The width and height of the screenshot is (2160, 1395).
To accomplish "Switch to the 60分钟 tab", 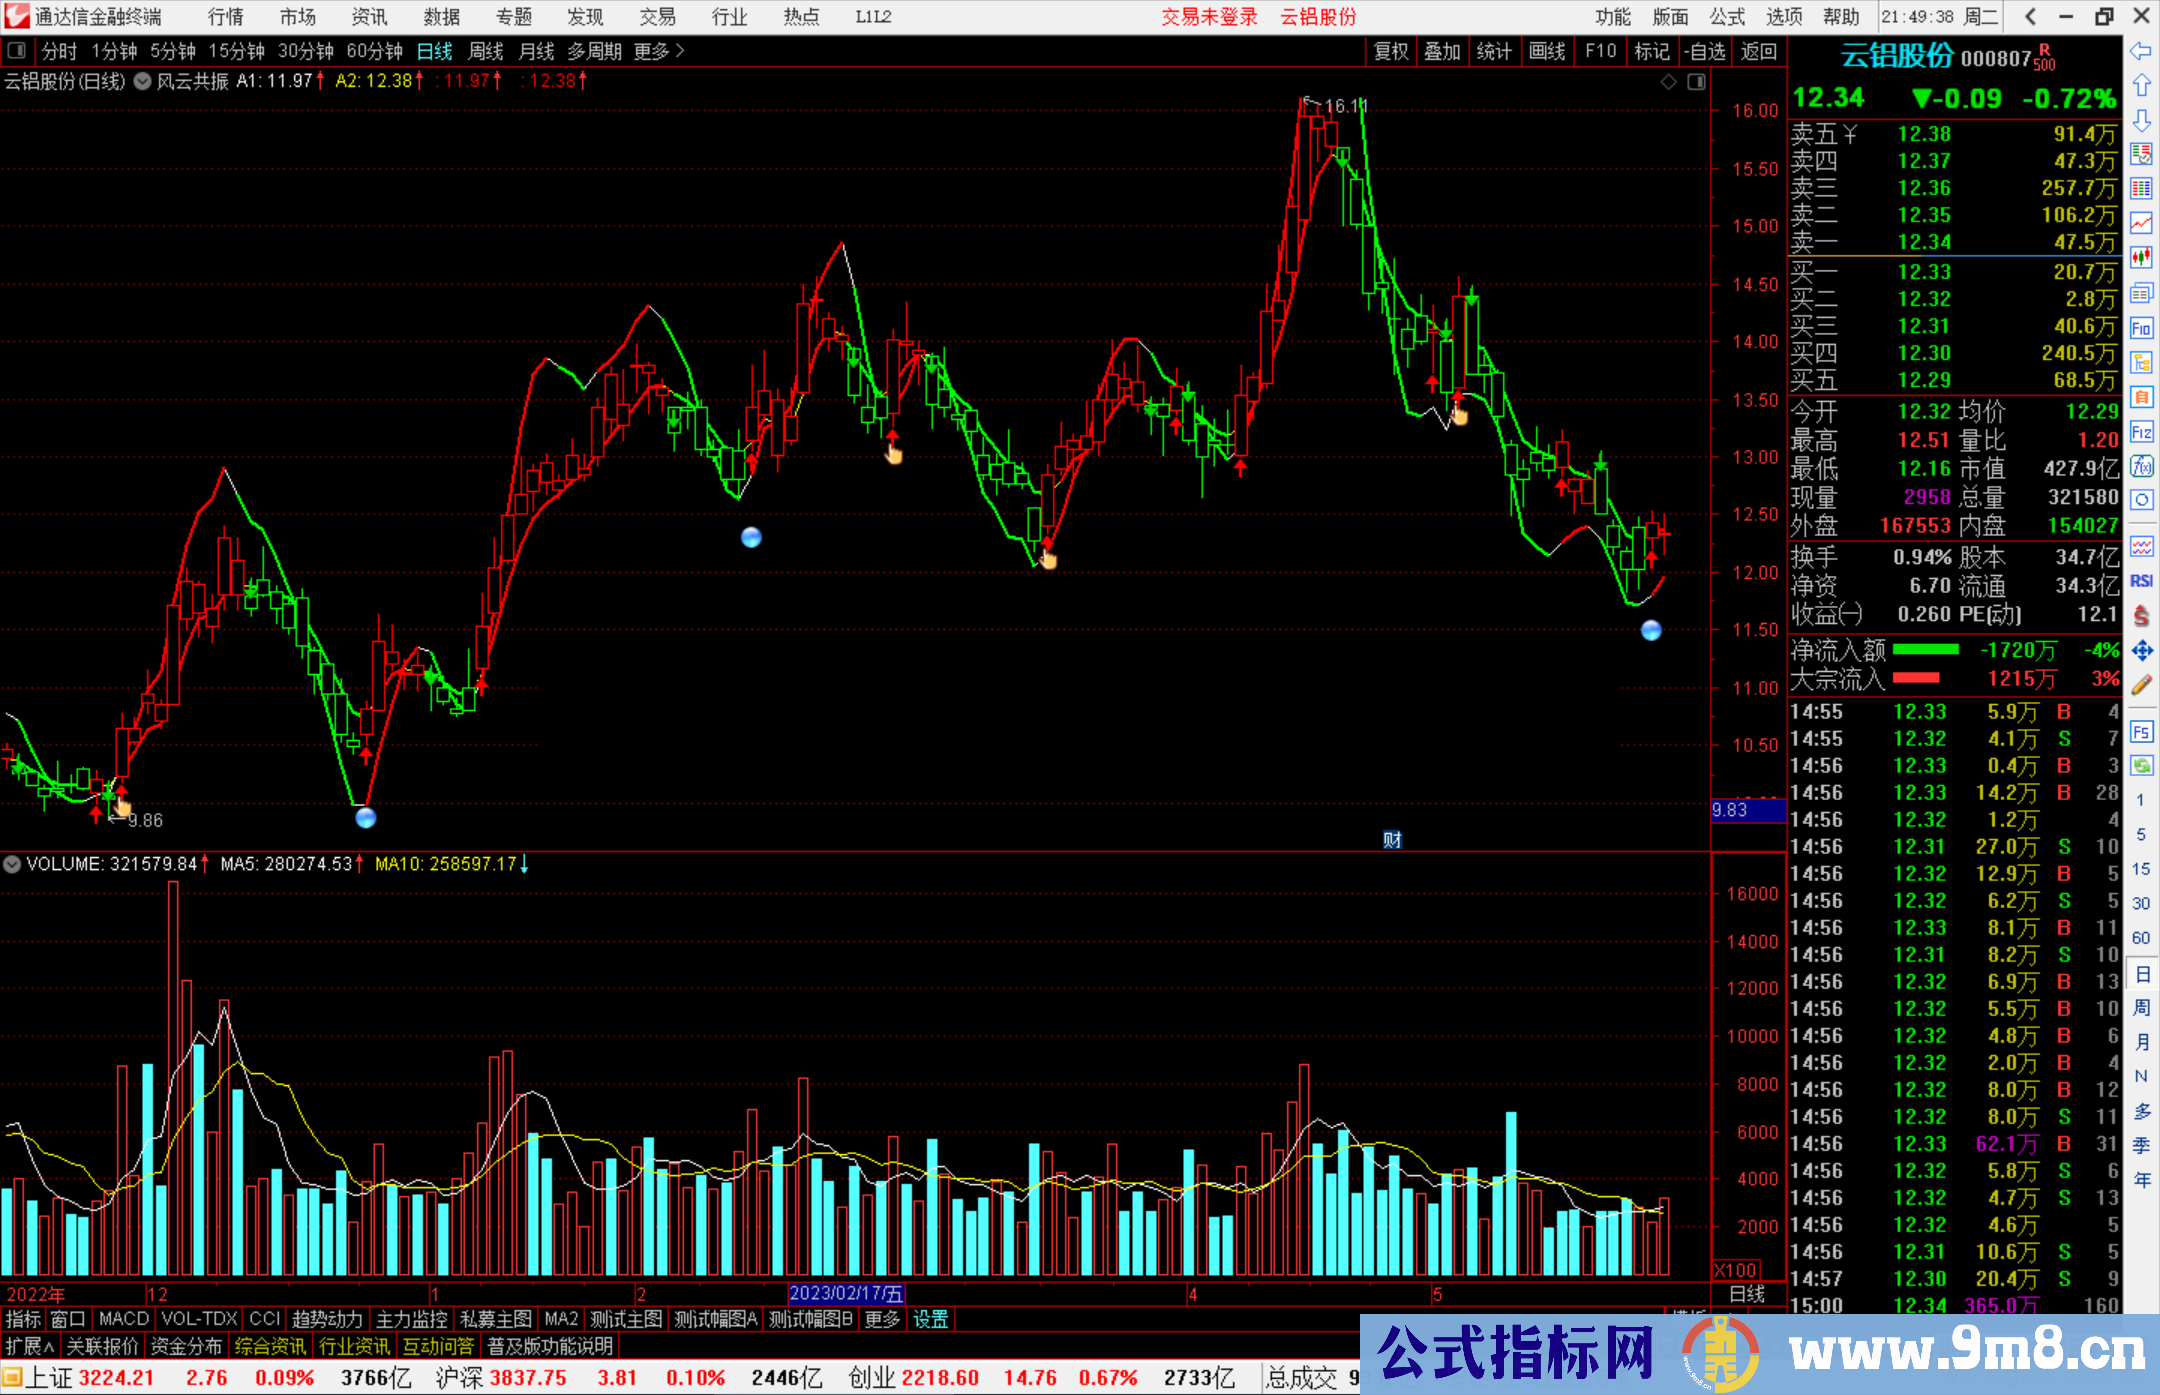I will (374, 51).
